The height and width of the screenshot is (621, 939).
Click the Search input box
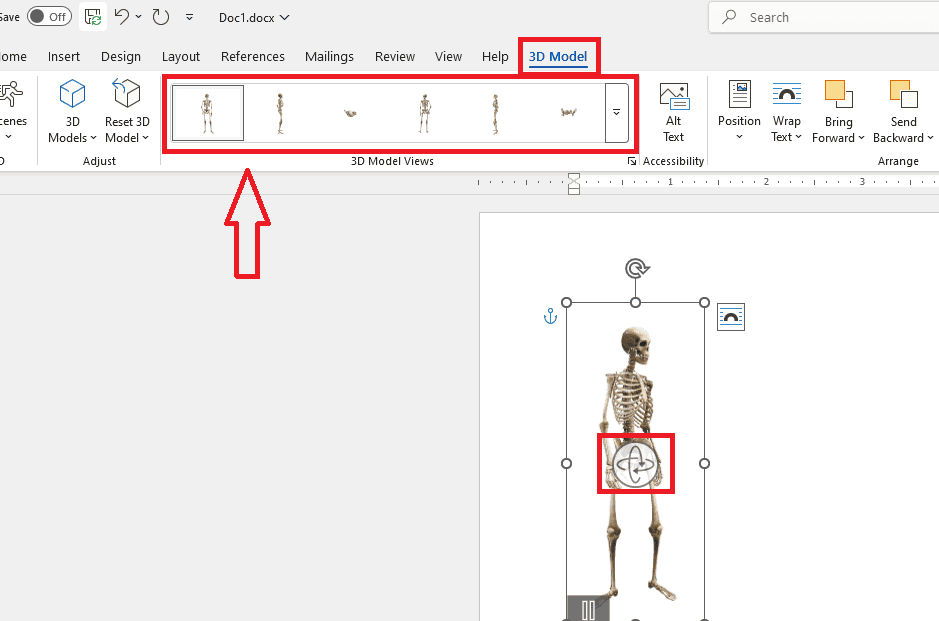[x=823, y=17]
